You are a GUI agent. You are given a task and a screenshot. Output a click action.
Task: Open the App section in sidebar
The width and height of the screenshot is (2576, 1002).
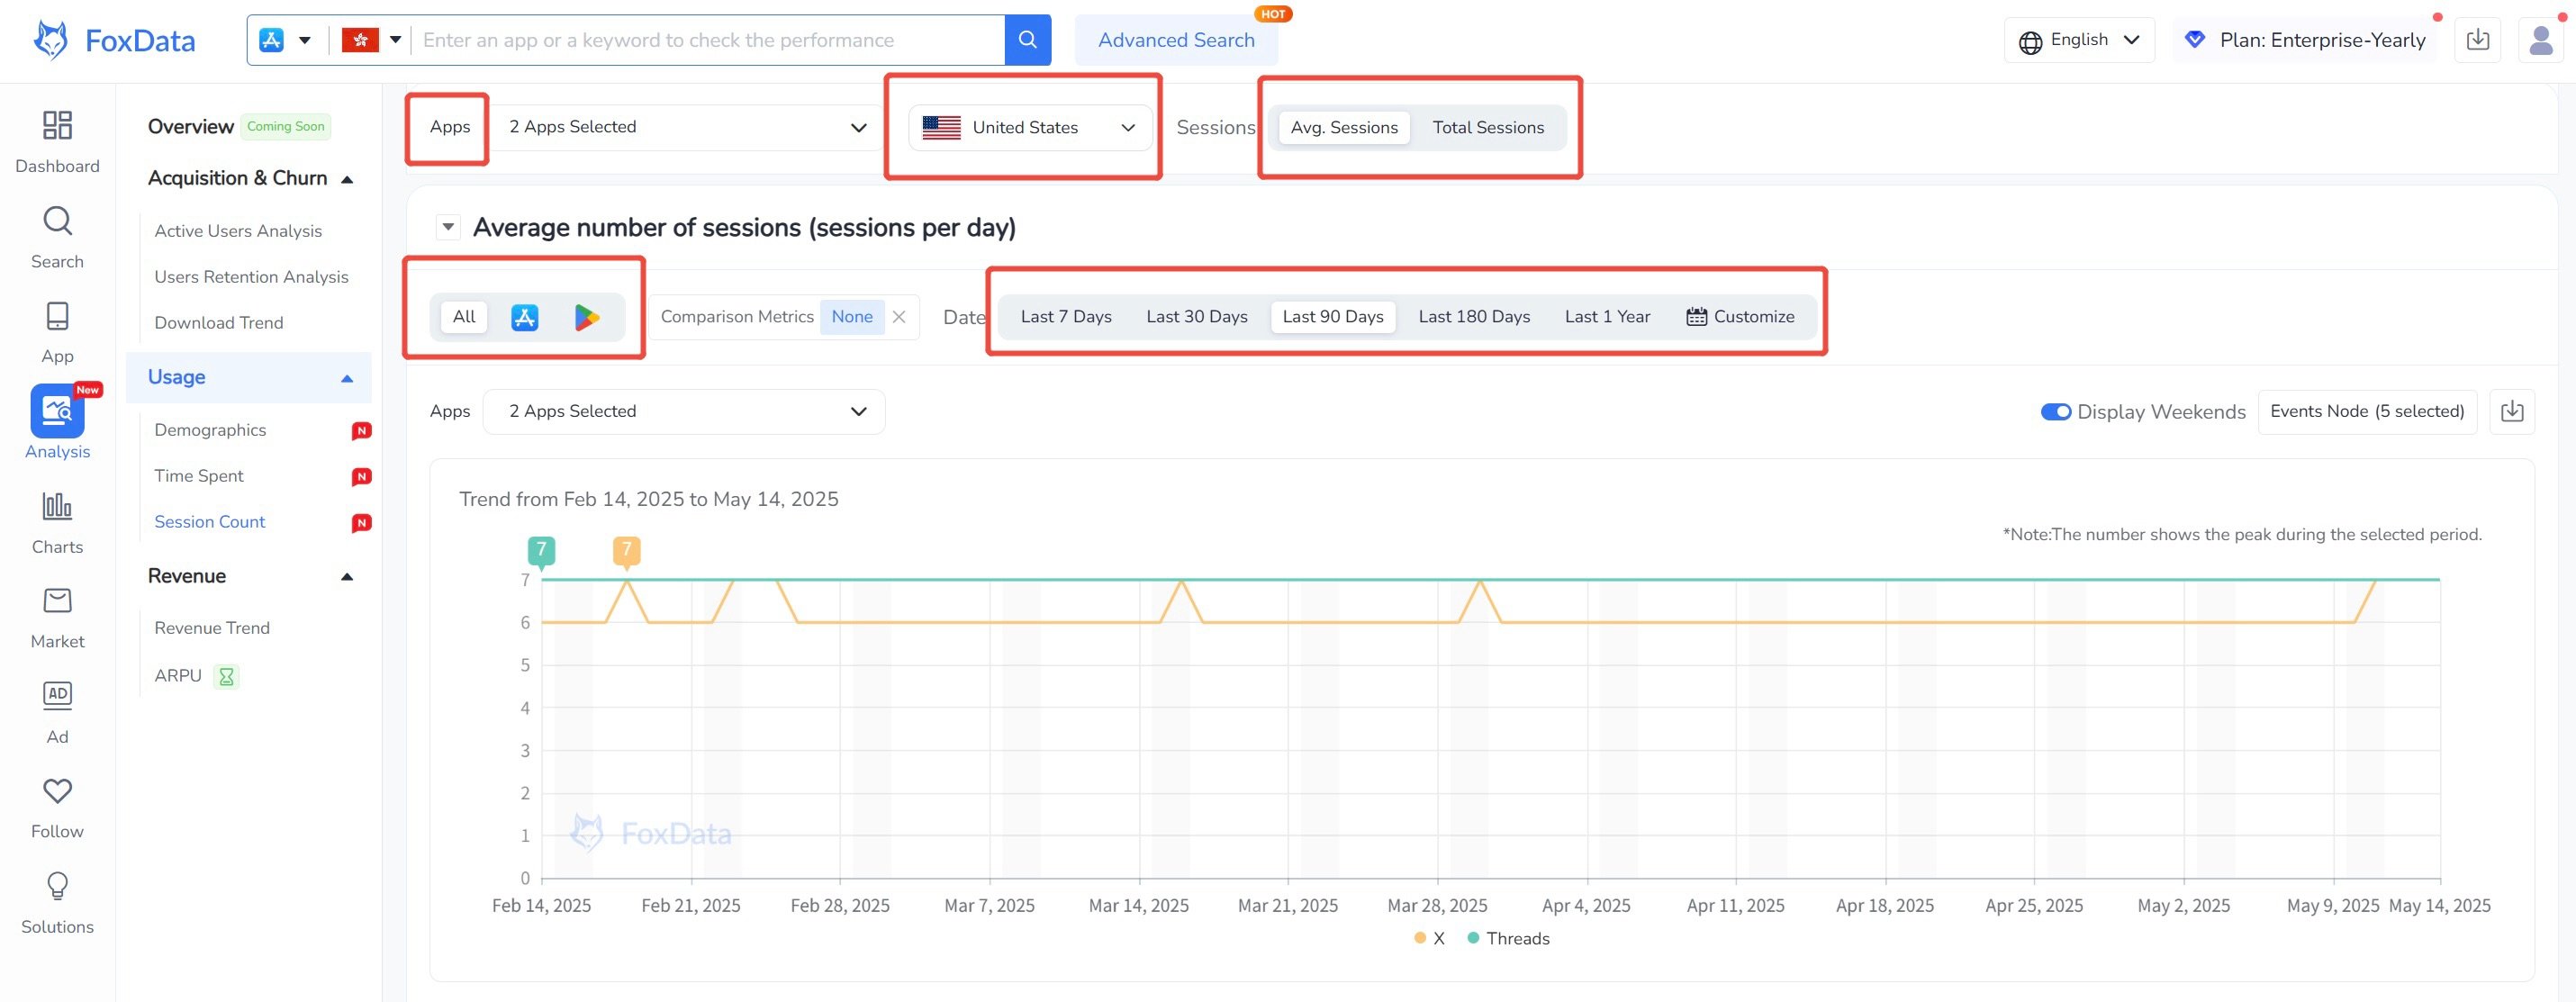pos(57,332)
